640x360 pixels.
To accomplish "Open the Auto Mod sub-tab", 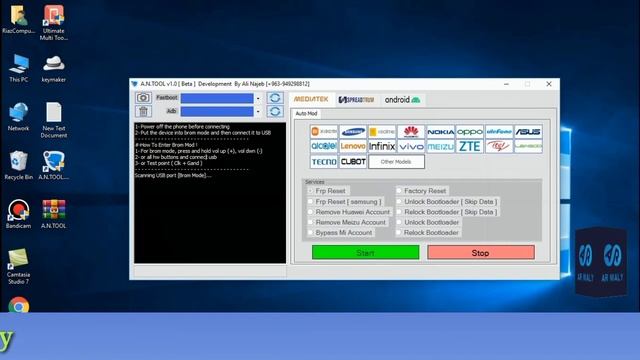I will (x=306, y=113).
